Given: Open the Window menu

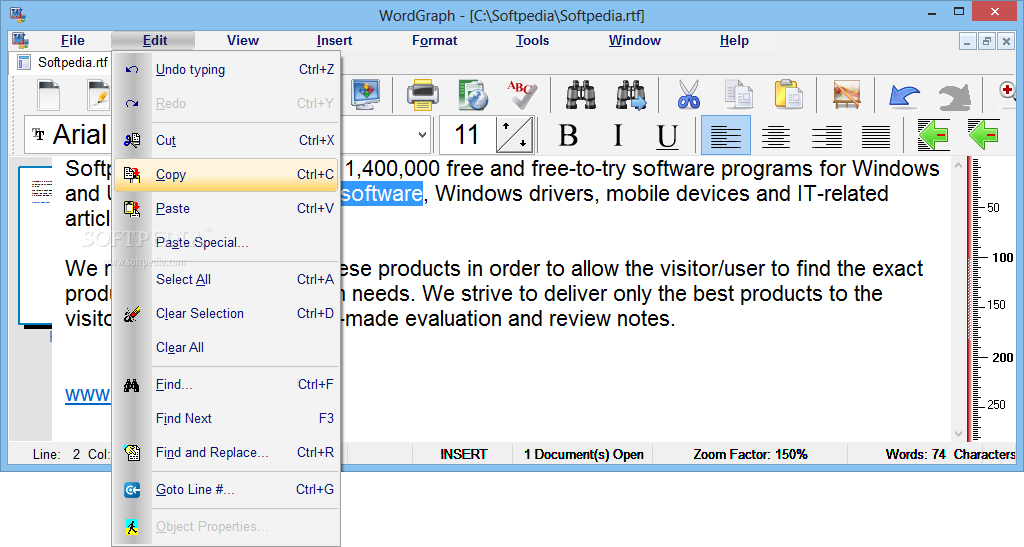Looking at the screenshot, I should 635,40.
